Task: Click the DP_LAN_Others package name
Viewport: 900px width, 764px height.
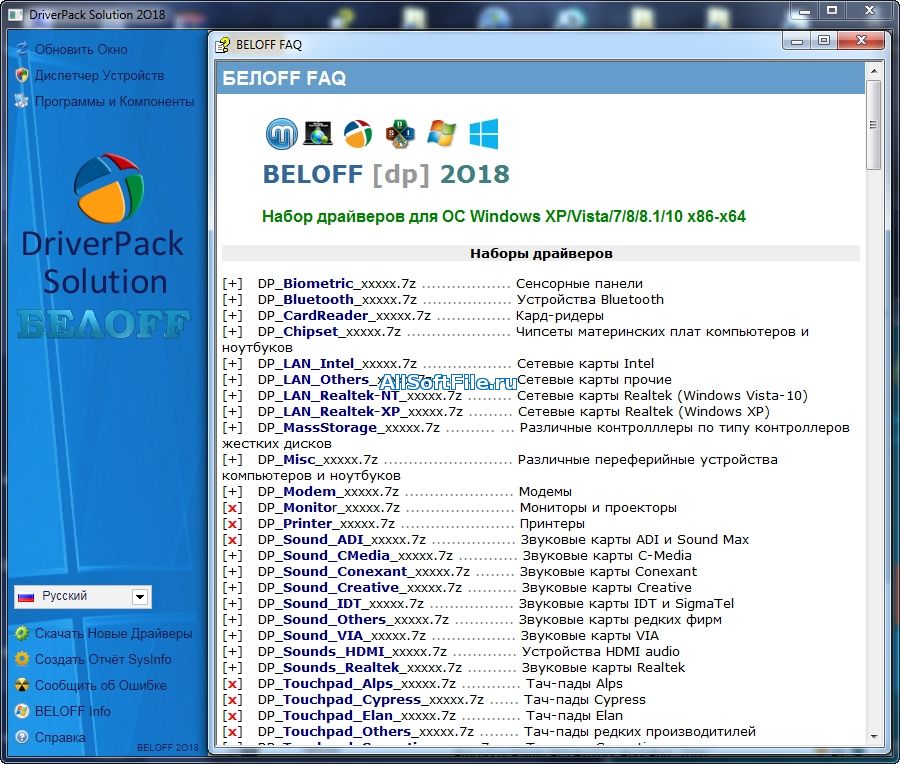Action: [x=344, y=380]
